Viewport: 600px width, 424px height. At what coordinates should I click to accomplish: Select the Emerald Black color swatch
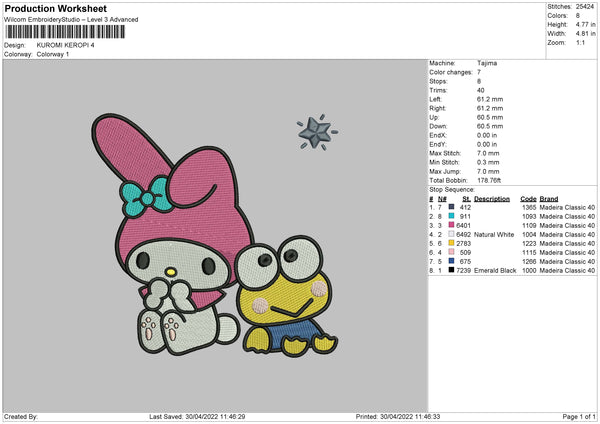coord(451,270)
